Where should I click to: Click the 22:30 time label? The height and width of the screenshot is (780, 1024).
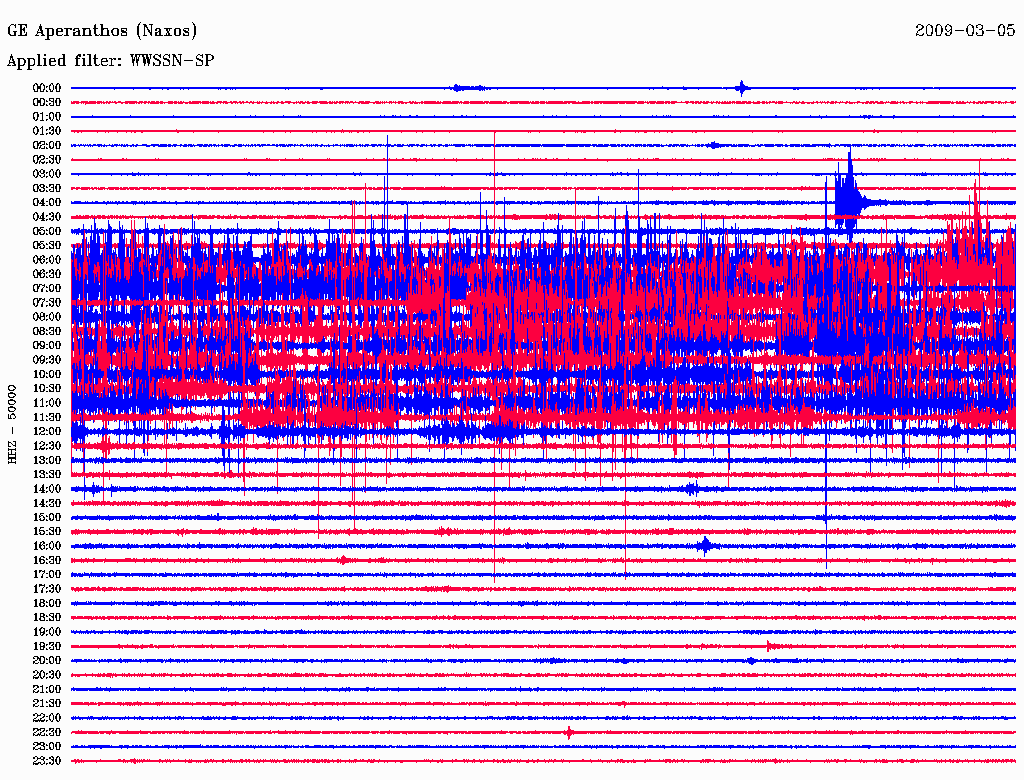pyautogui.click(x=47, y=732)
